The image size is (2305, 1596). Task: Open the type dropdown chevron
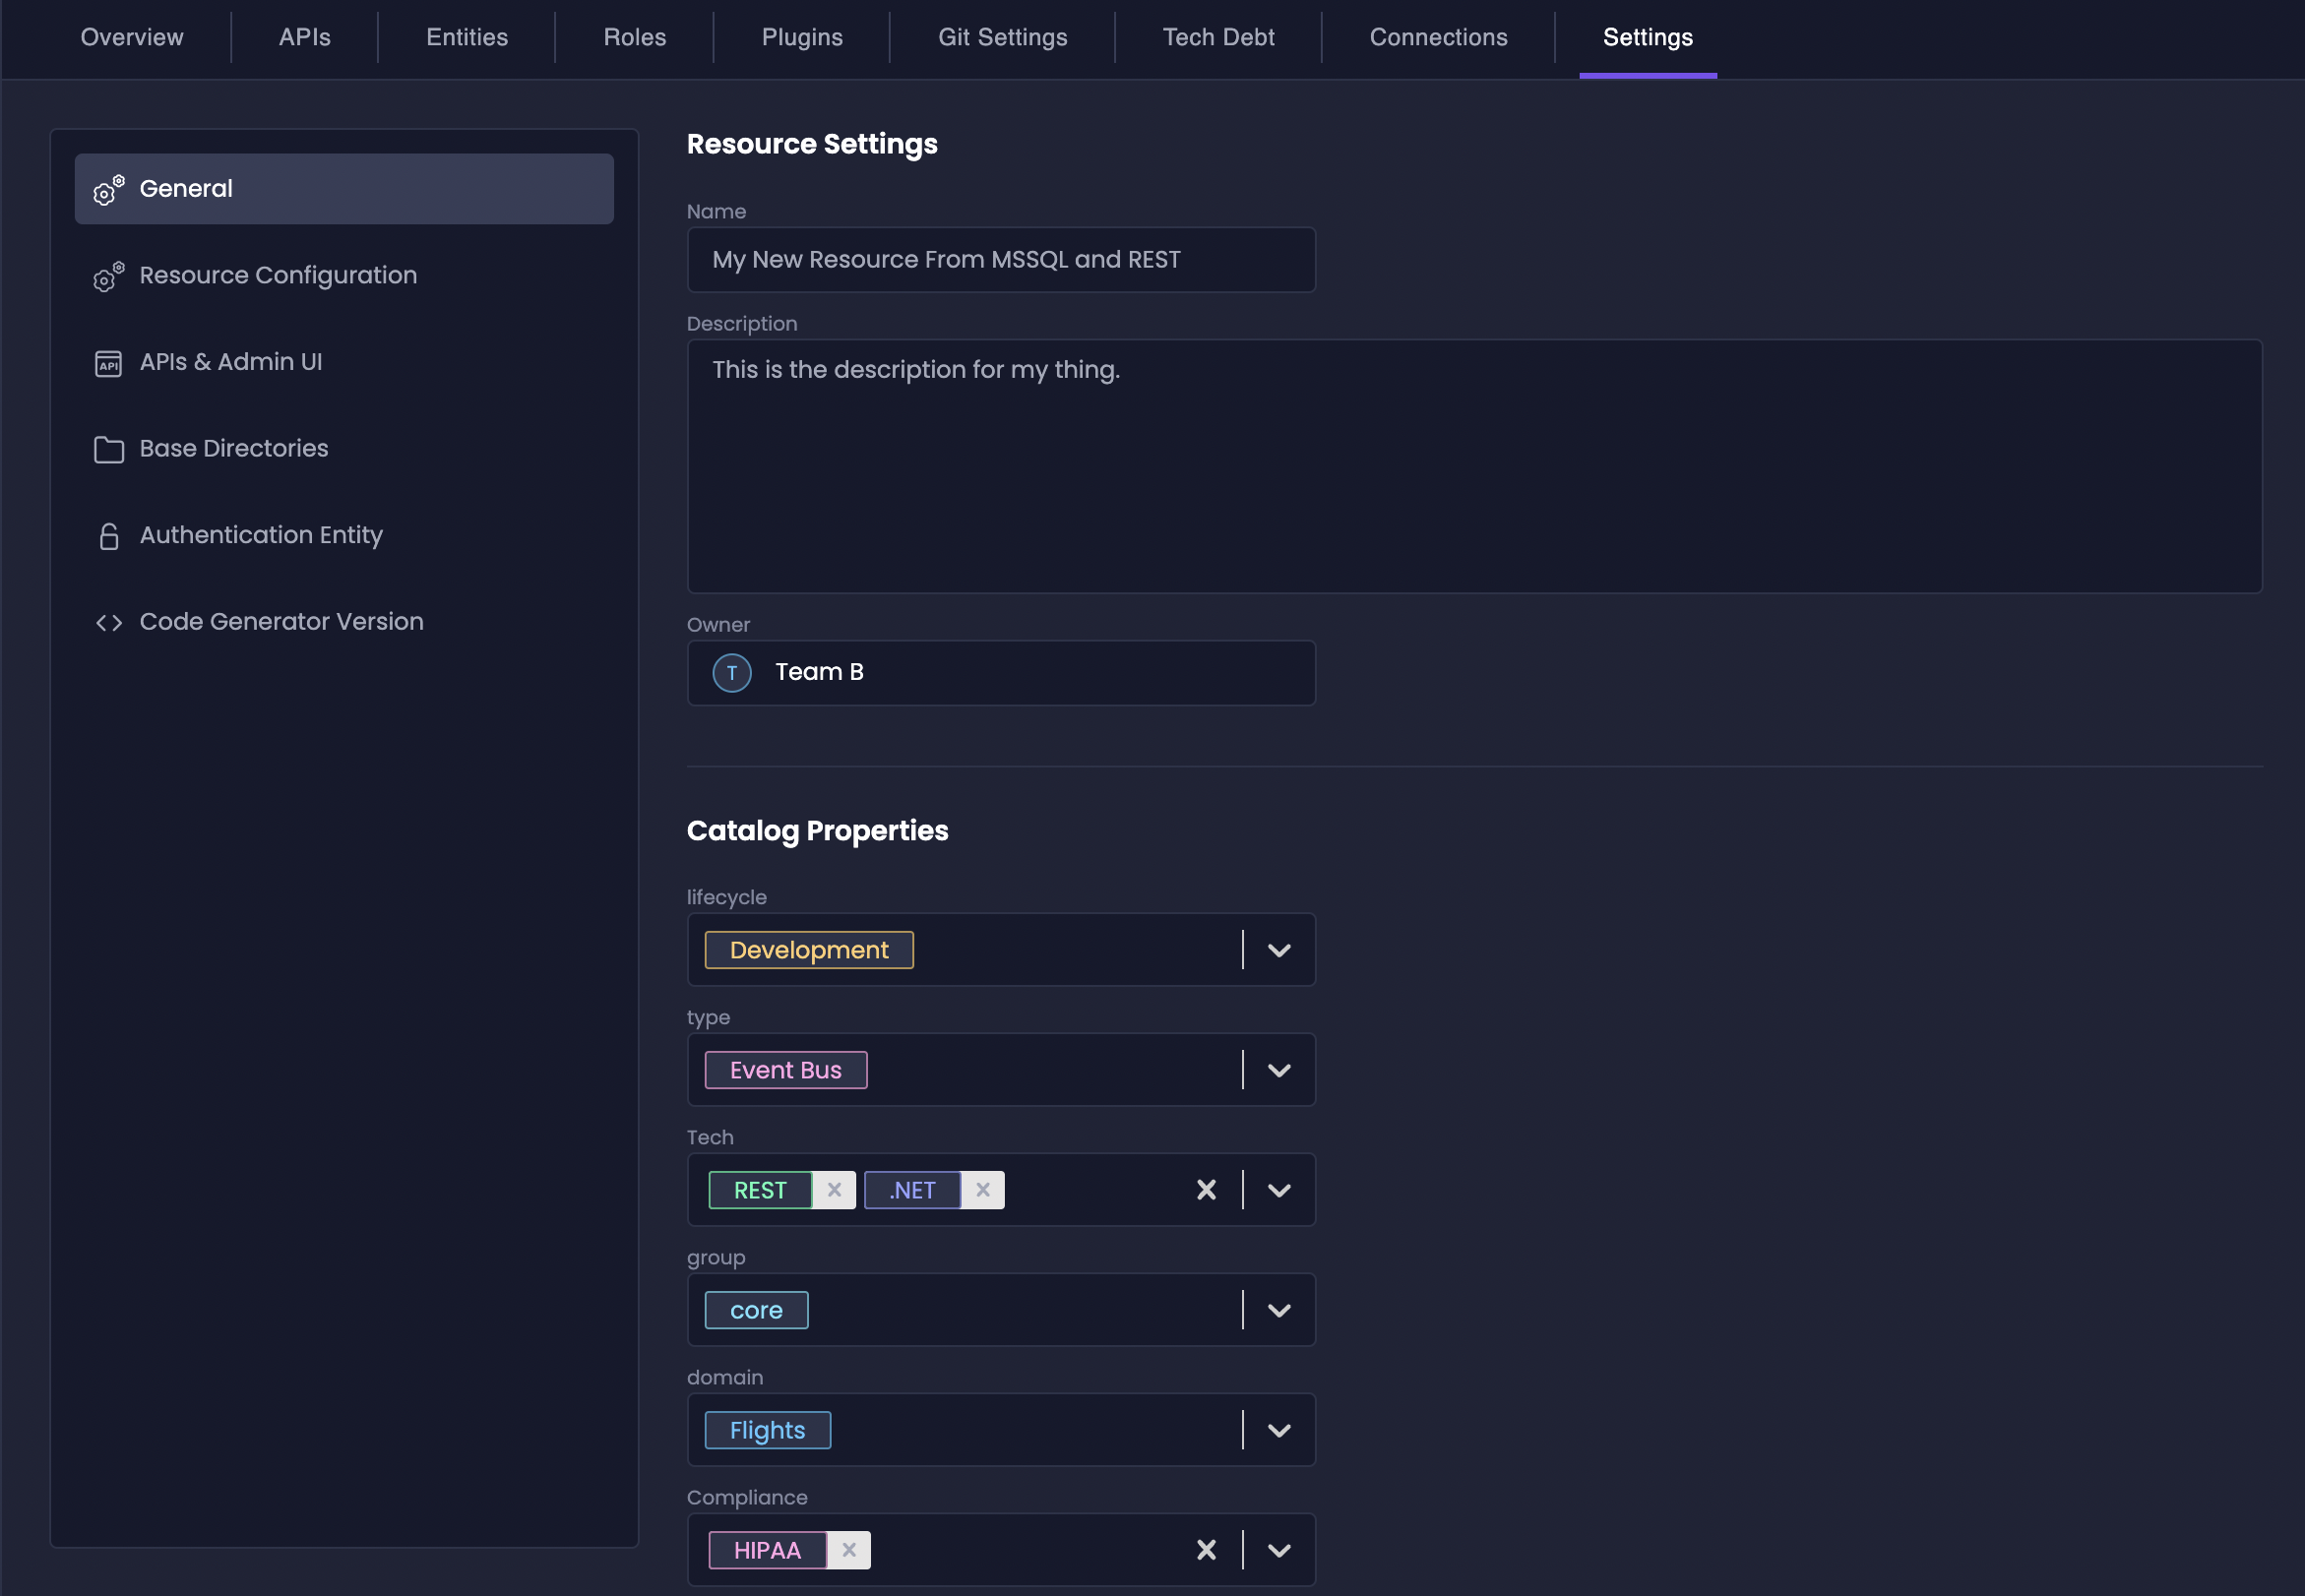[x=1278, y=1070]
